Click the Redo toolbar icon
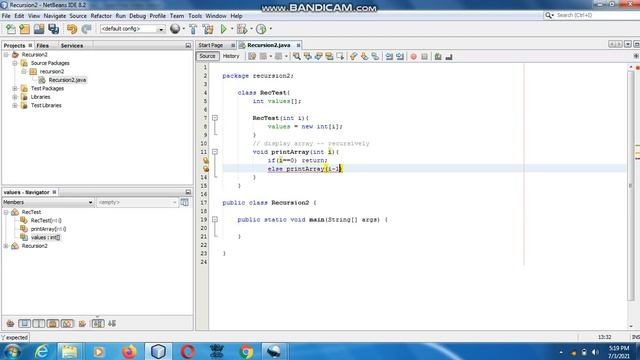Viewport: 640px width, 360px height. tap(86, 29)
